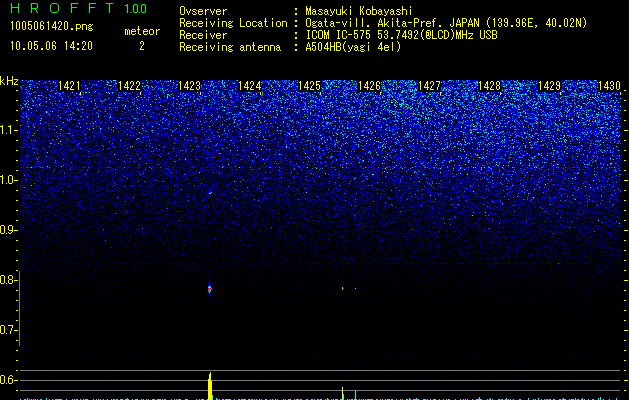Click the tall yellow signal peak bar
Image resolution: width=629 pixels, height=400 pixels.
(x=210, y=386)
